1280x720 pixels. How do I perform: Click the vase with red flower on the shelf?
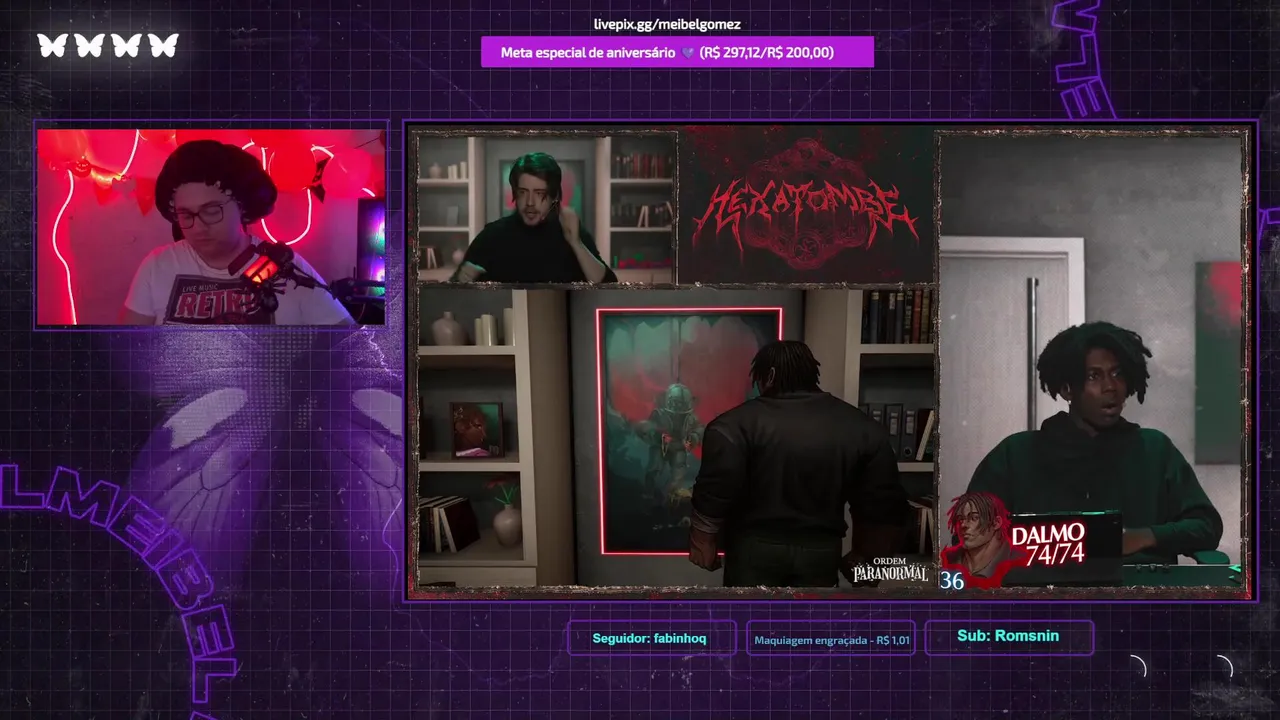pos(507,514)
